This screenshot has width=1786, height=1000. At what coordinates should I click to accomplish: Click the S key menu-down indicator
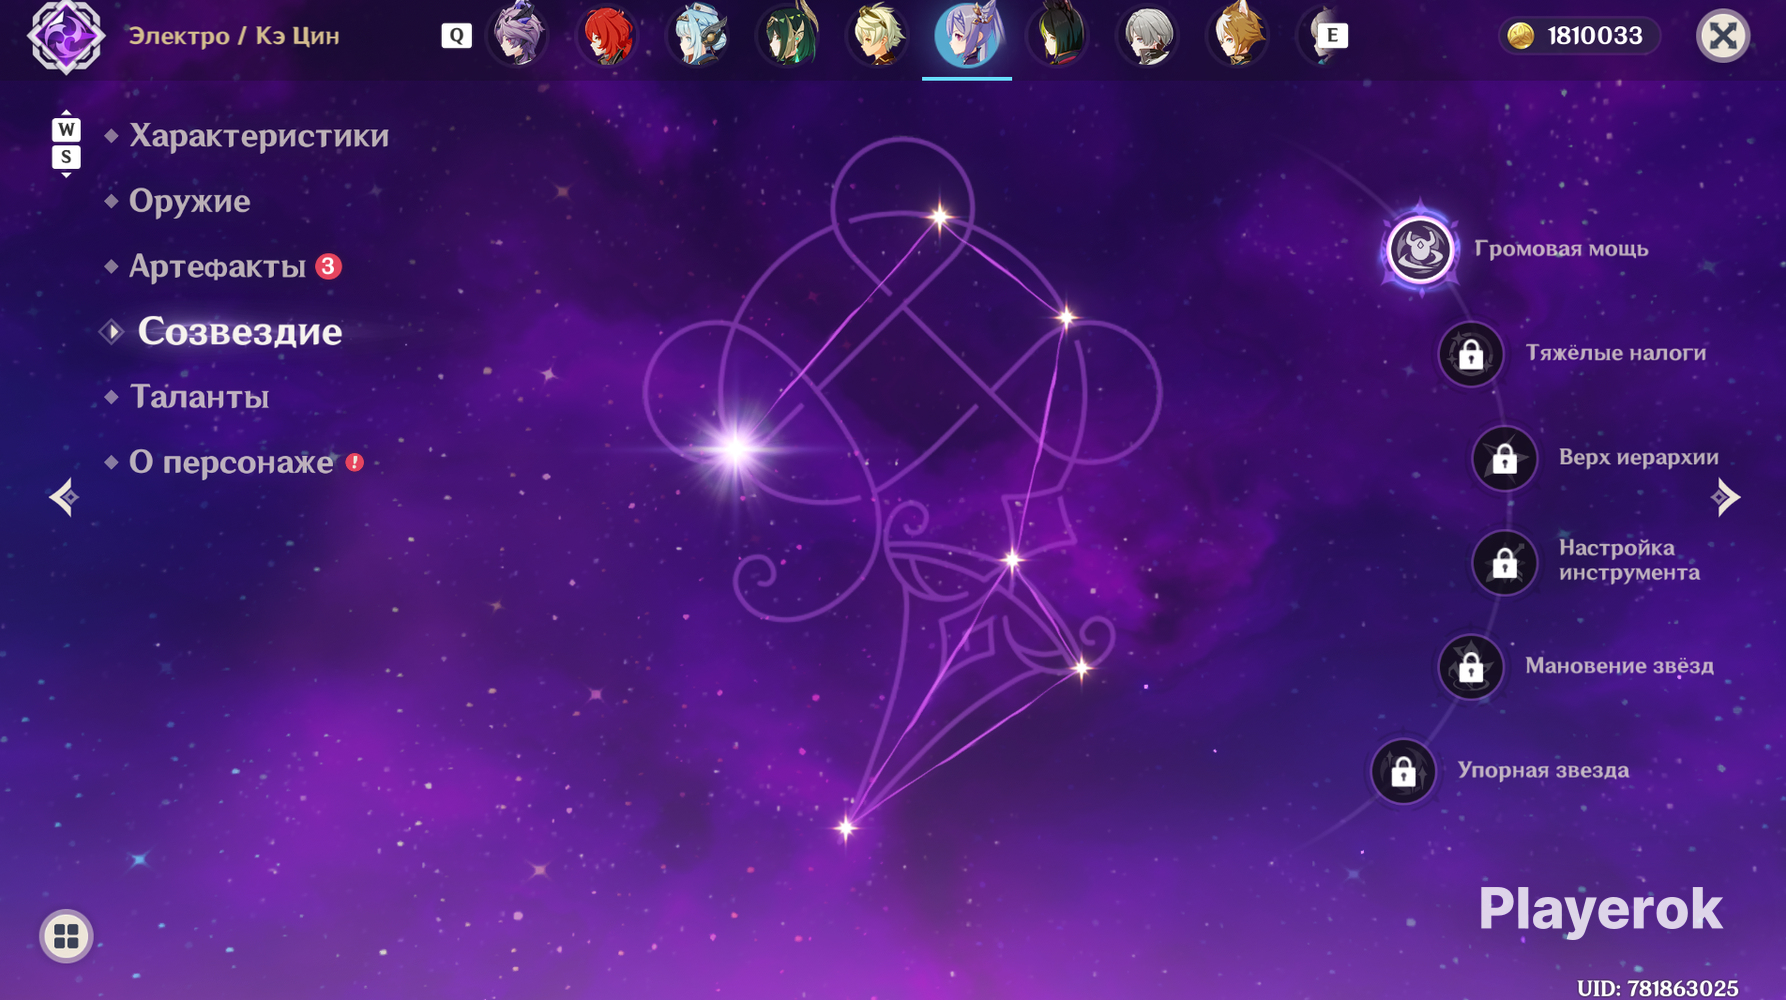click(x=66, y=157)
